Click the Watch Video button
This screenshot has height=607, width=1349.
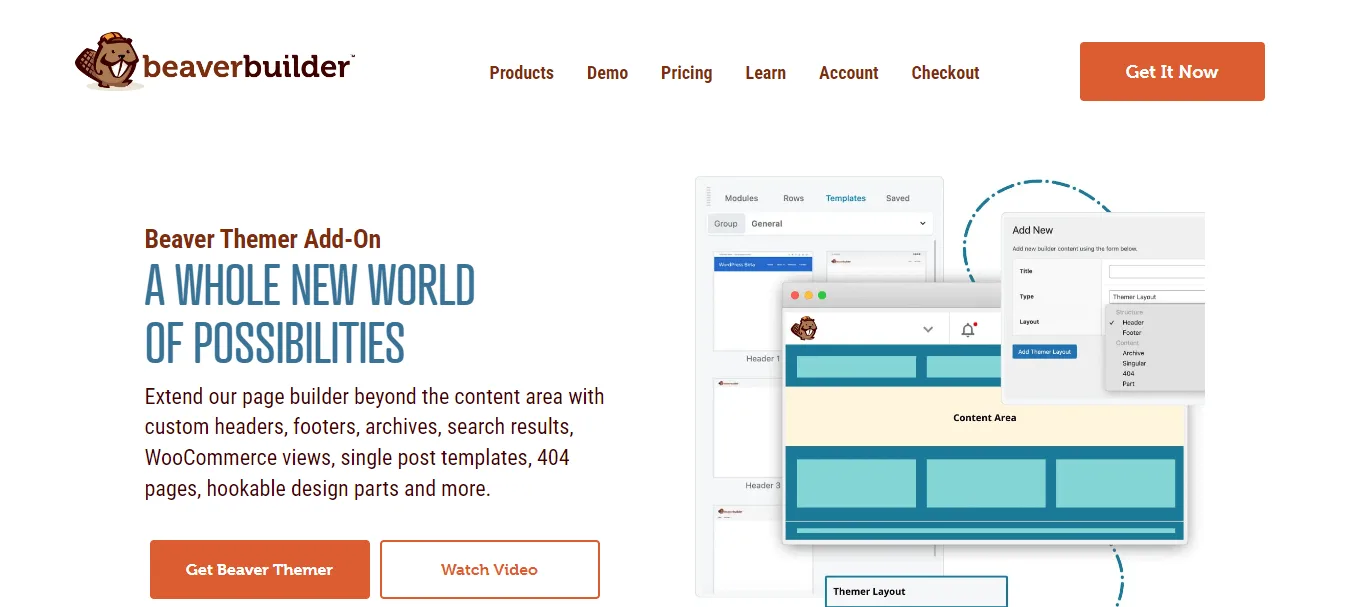490,570
